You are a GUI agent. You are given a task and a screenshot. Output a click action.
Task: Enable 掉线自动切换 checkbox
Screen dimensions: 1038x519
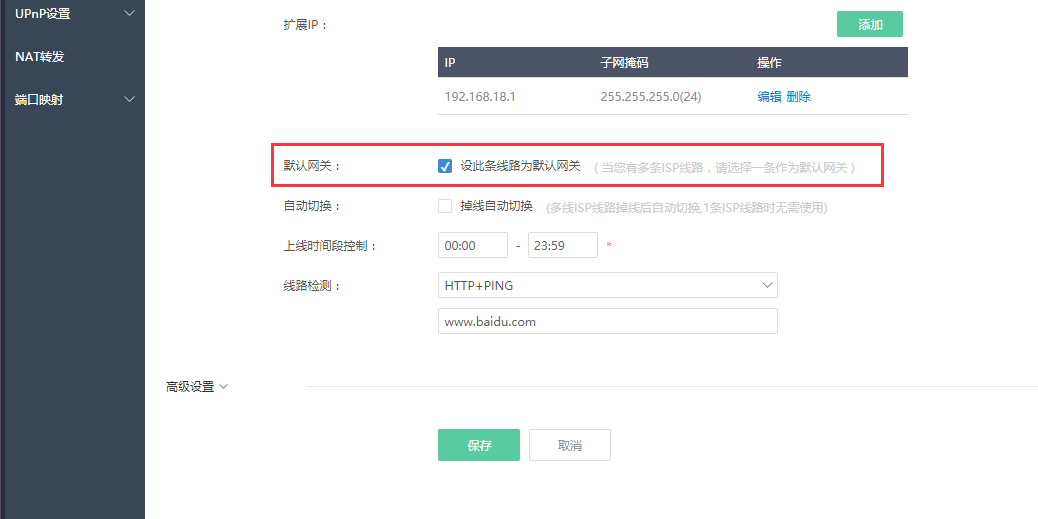445,206
